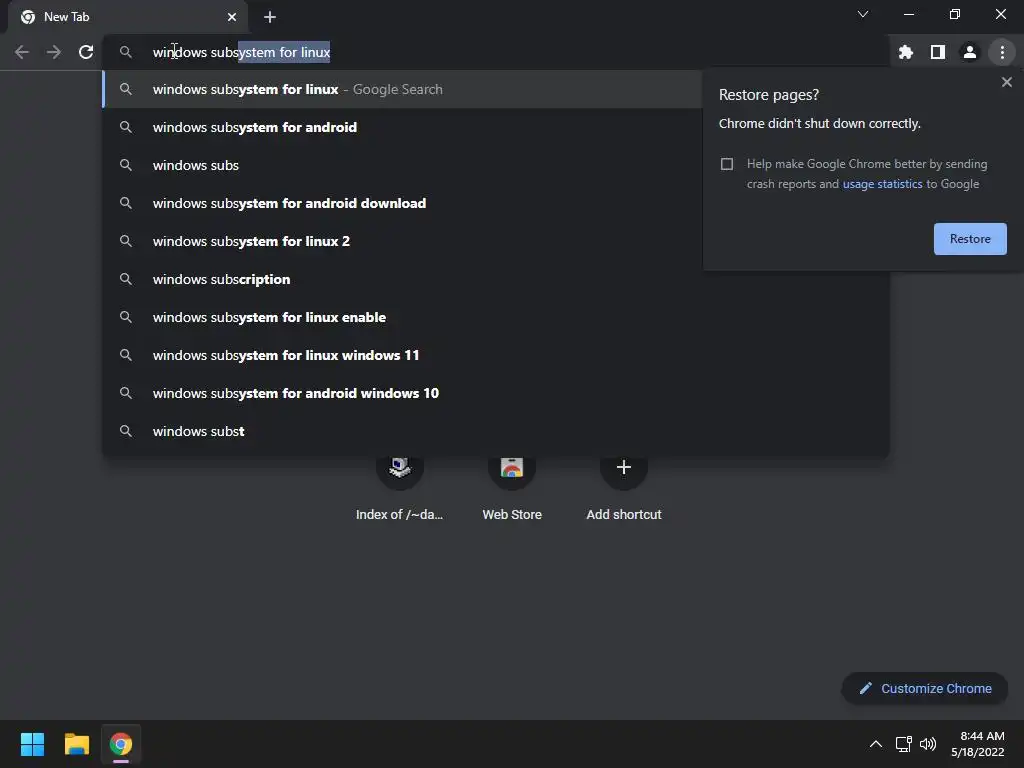Choose suggestion windows subsystem for linux 2
This screenshot has height=768, width=1024.
(402, 241)
